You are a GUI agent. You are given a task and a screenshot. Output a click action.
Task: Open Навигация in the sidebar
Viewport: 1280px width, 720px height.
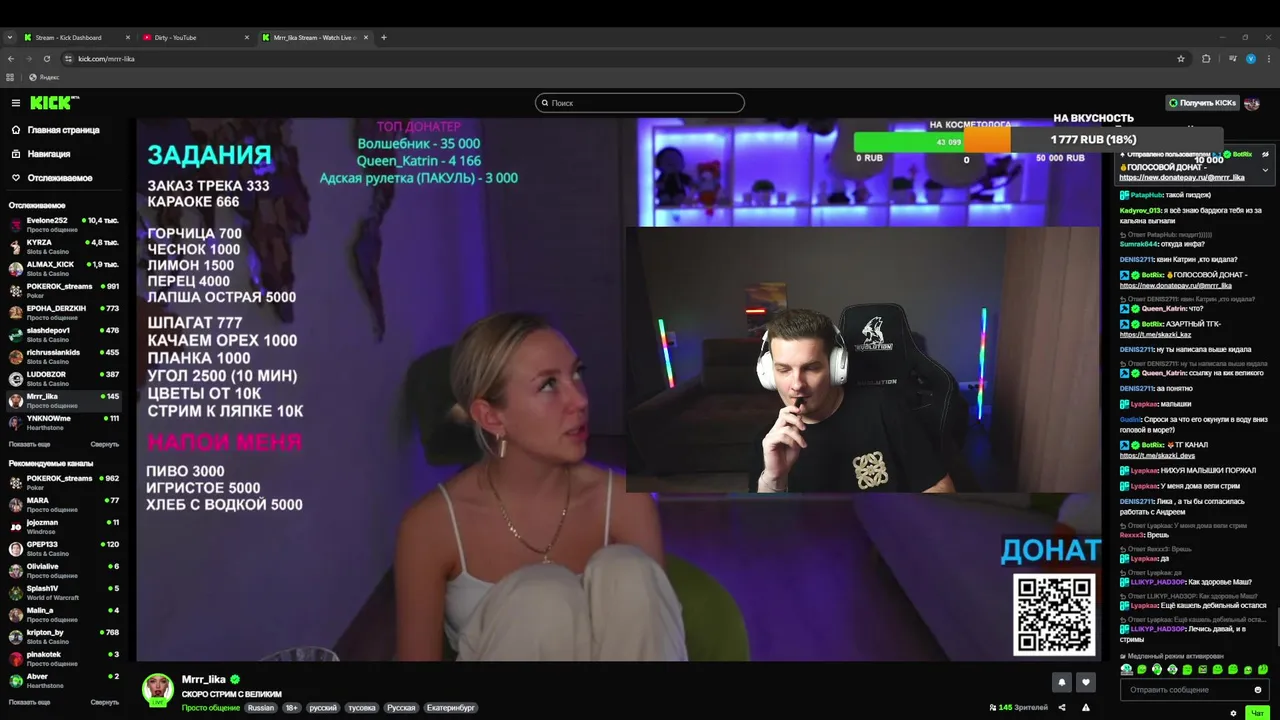(x=49, y=154)
